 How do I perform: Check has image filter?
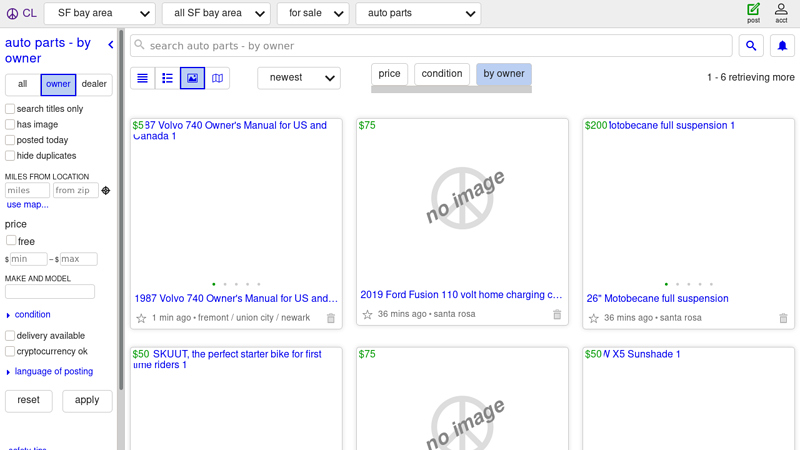(x=10, y=124)
